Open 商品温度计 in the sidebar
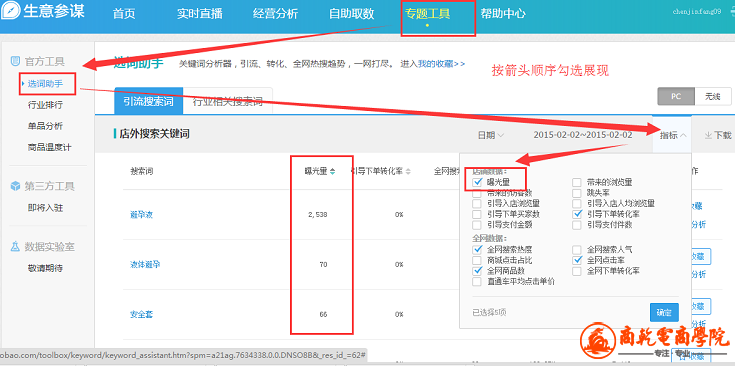Viewport: 735px width, 366px height. coord(50,147)
